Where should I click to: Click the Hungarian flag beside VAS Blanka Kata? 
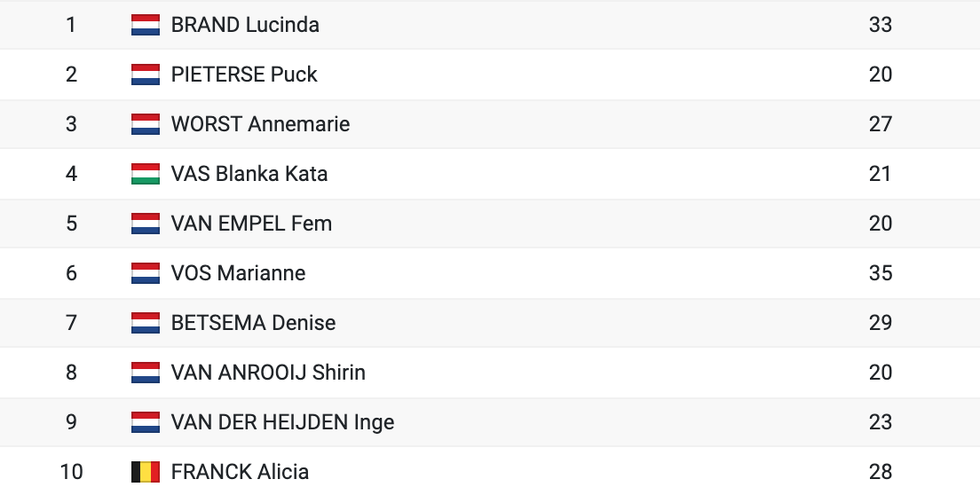(x=146, y=174)
